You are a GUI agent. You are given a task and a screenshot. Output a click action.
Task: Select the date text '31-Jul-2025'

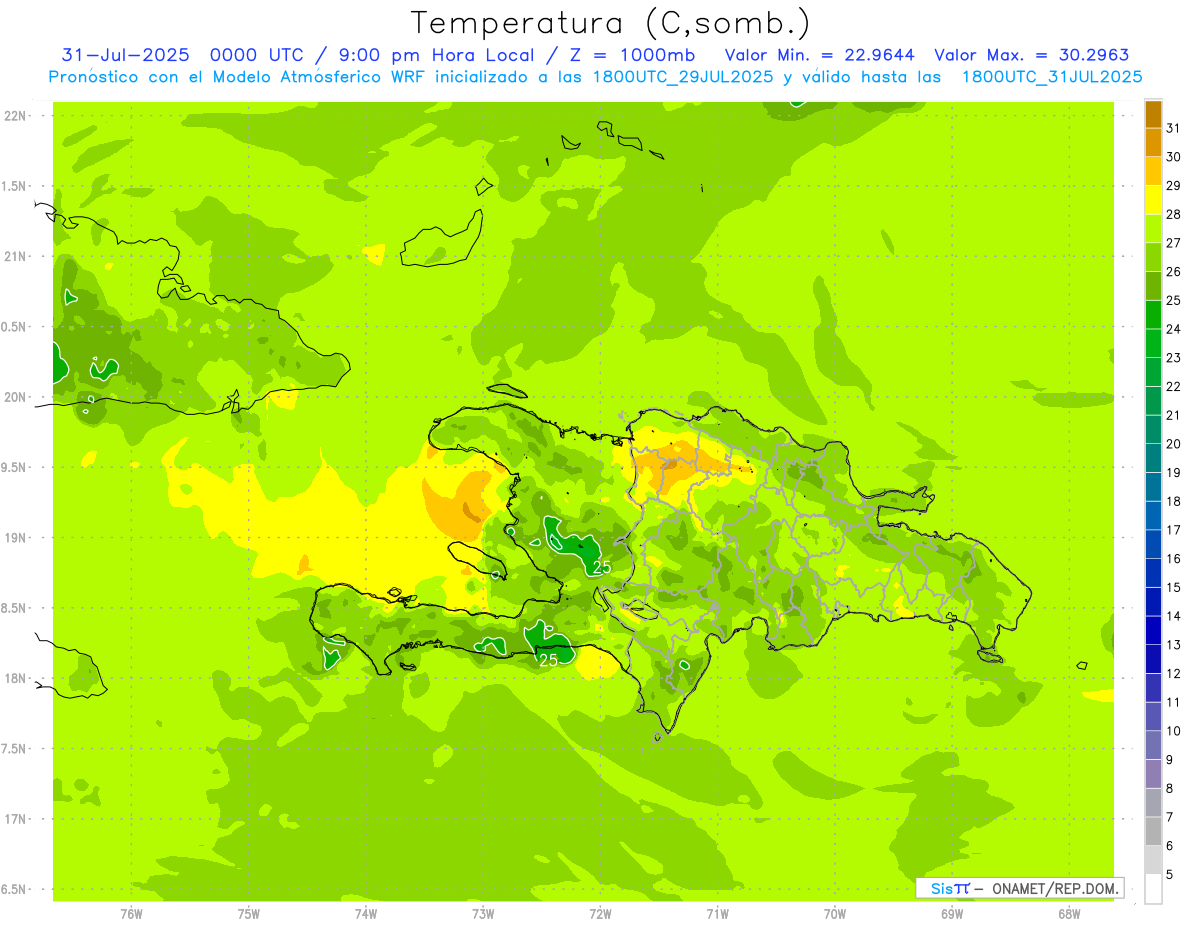click(125, 55)
